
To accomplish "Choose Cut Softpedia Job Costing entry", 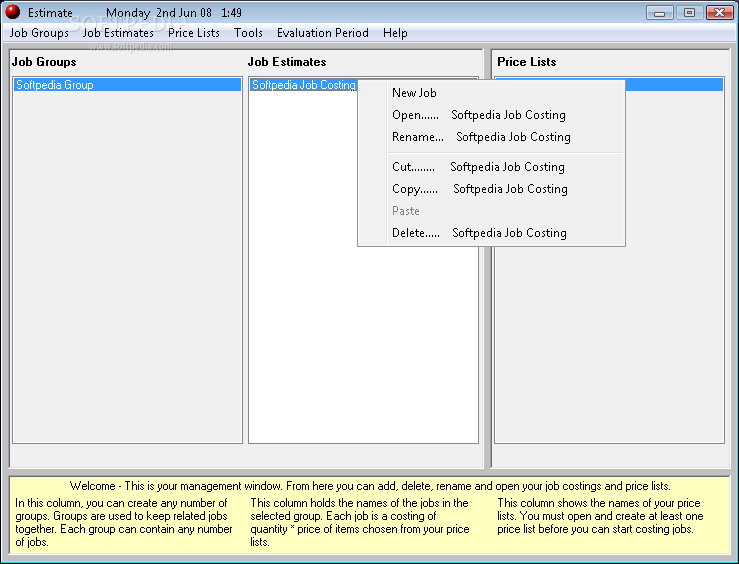I will pyautogui.click(x=492, y=167).
